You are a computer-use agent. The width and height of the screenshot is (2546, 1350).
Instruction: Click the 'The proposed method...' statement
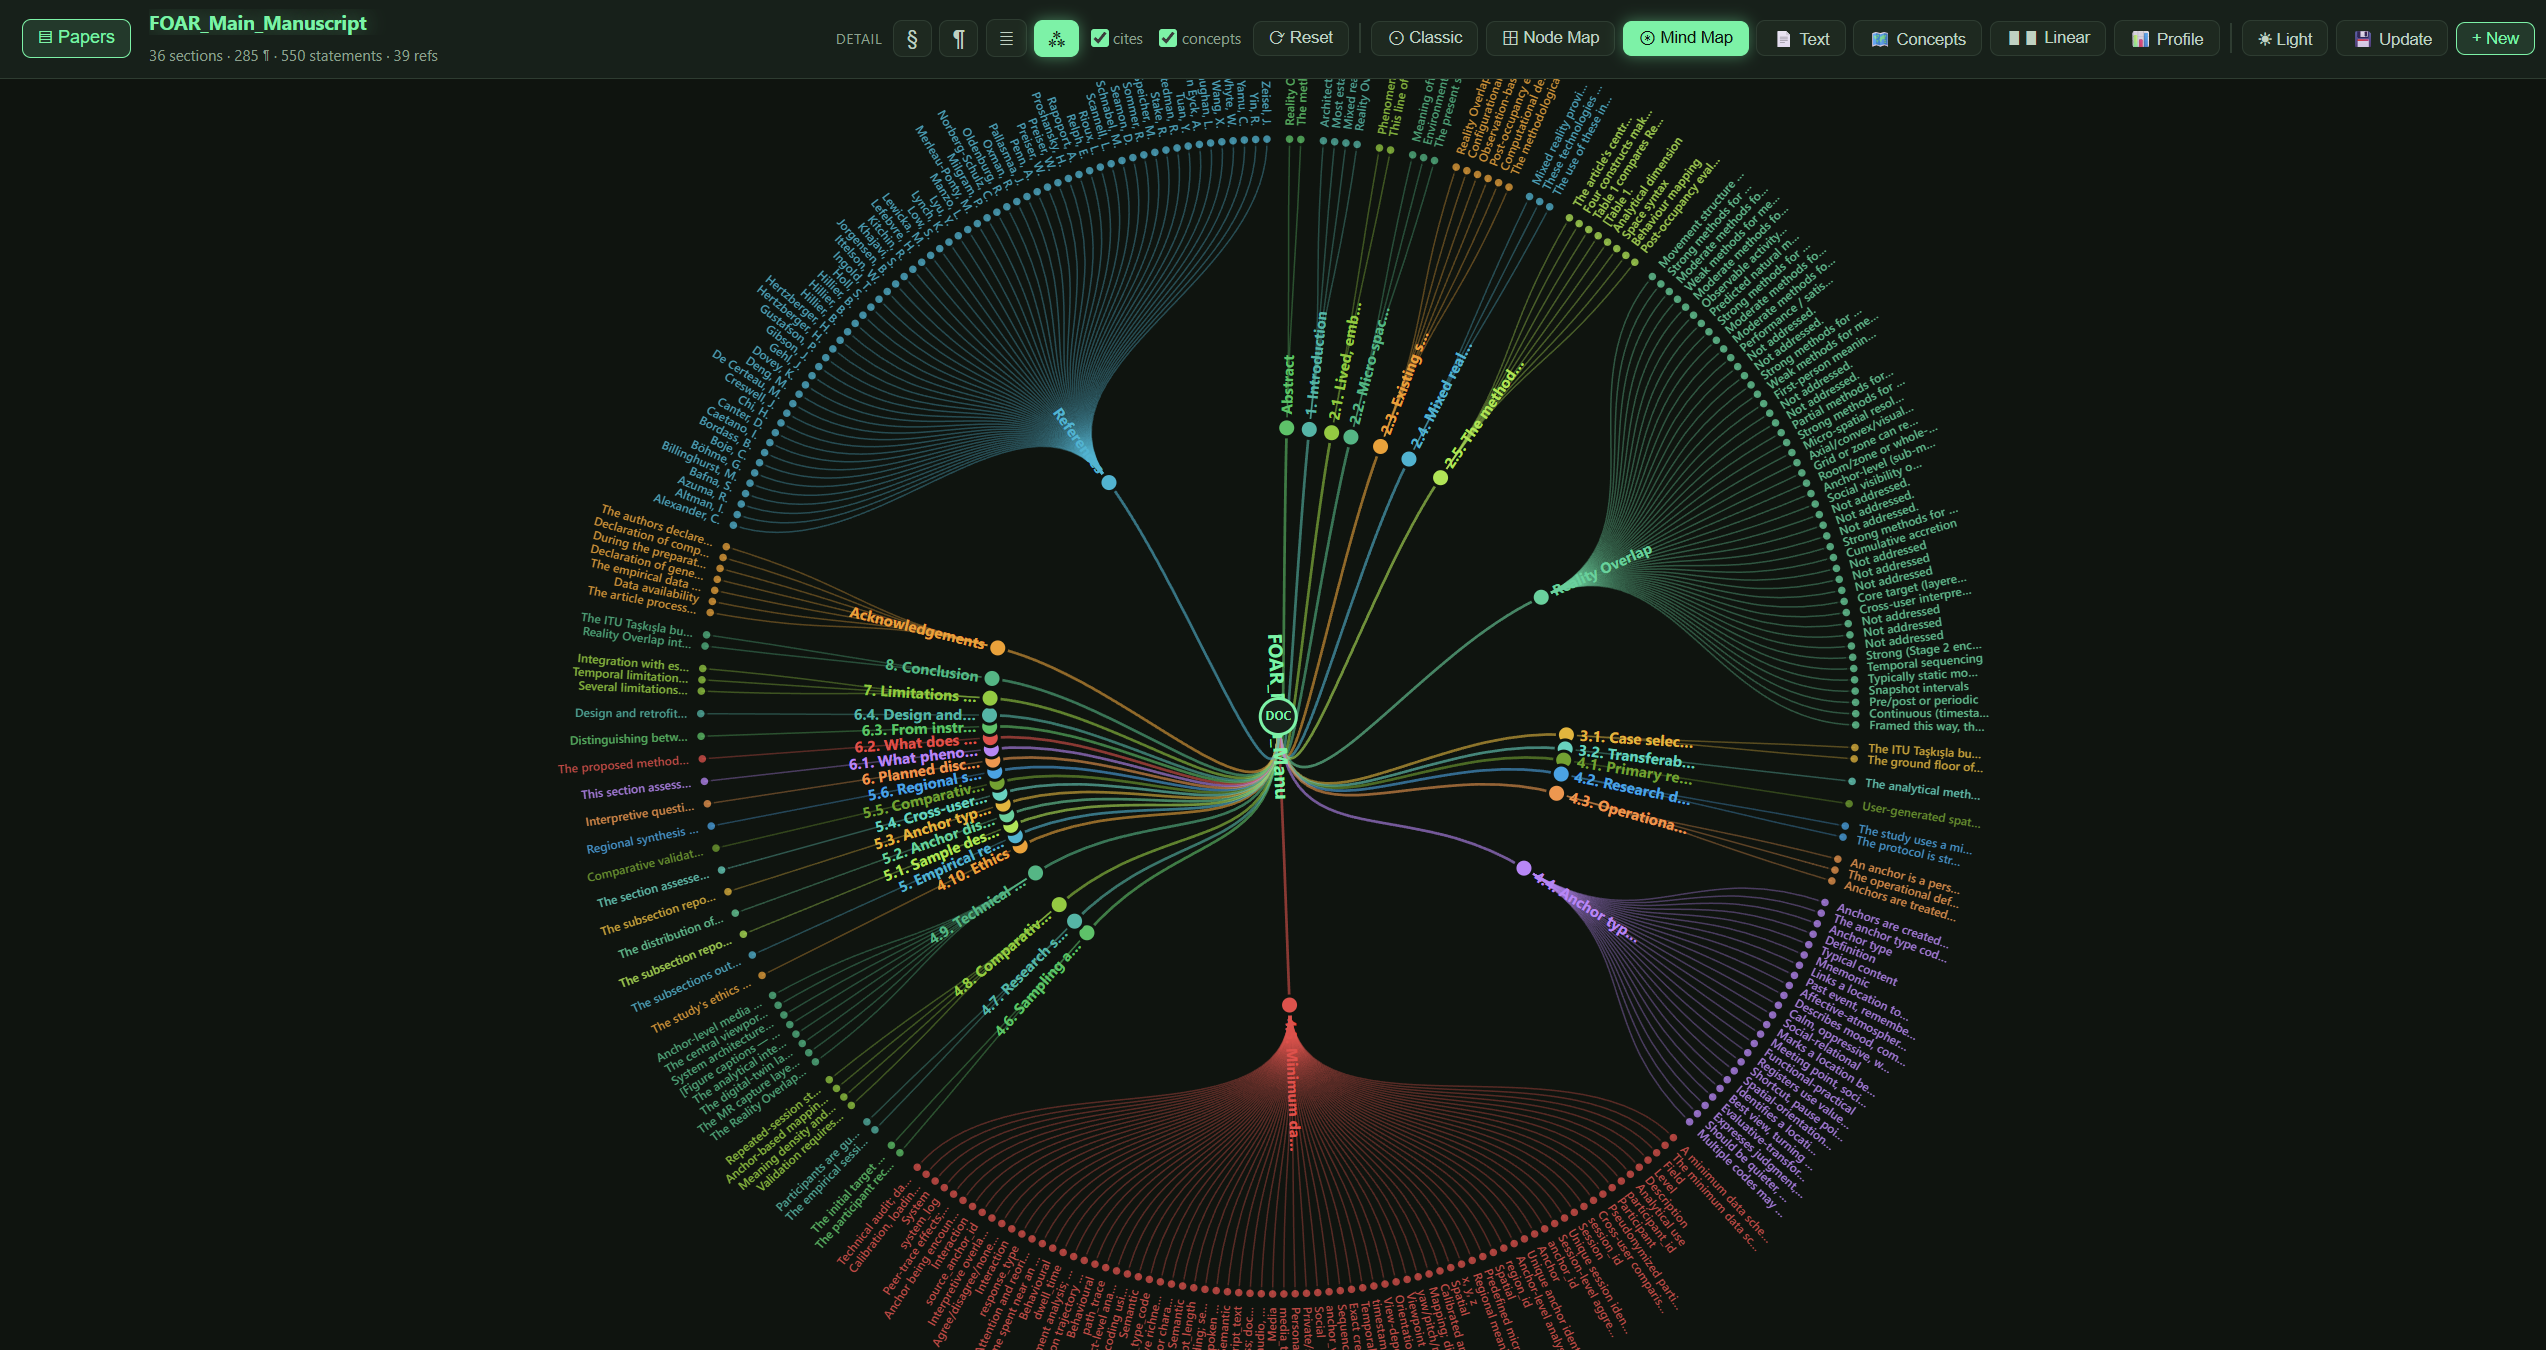(623, 765)
